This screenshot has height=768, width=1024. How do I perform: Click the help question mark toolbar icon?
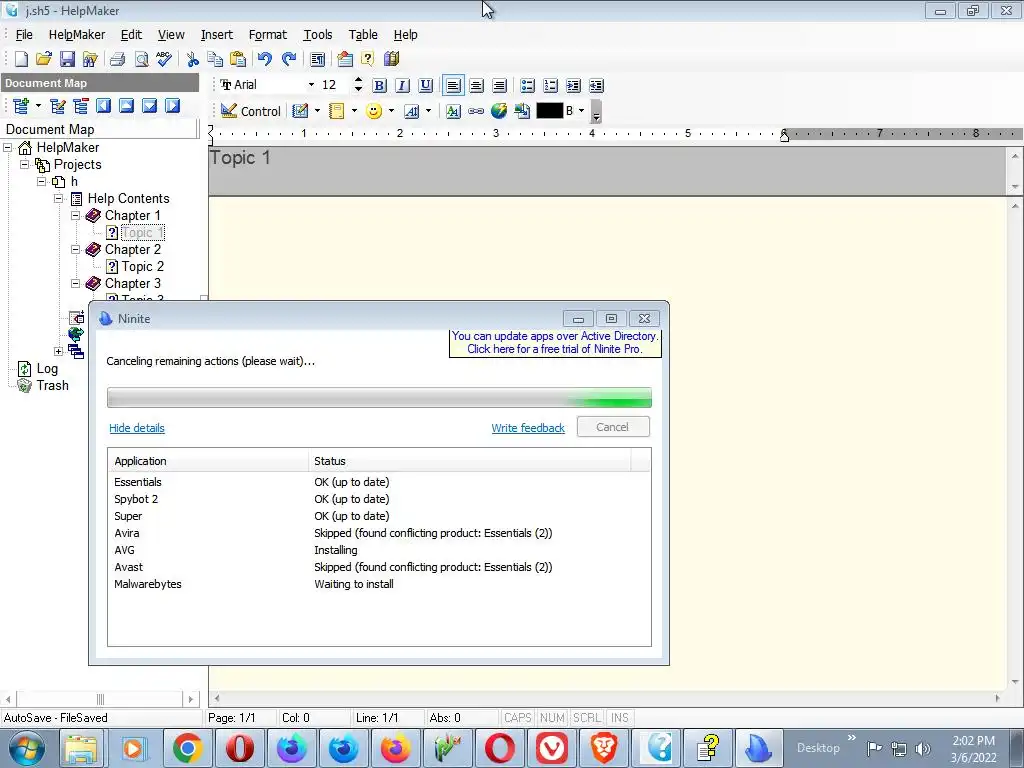tap(368, 59)
